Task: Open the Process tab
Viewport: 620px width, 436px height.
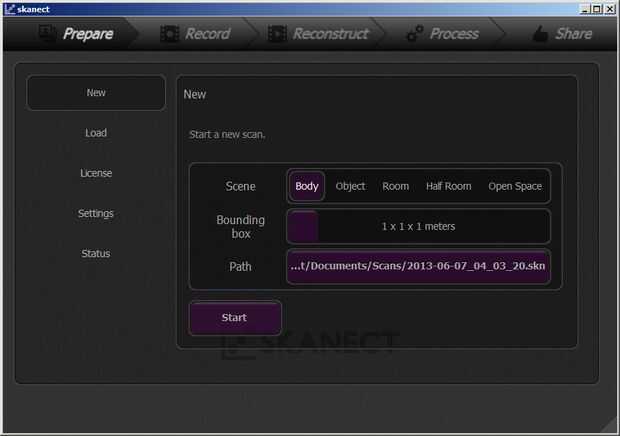Action: click(443, 34)
